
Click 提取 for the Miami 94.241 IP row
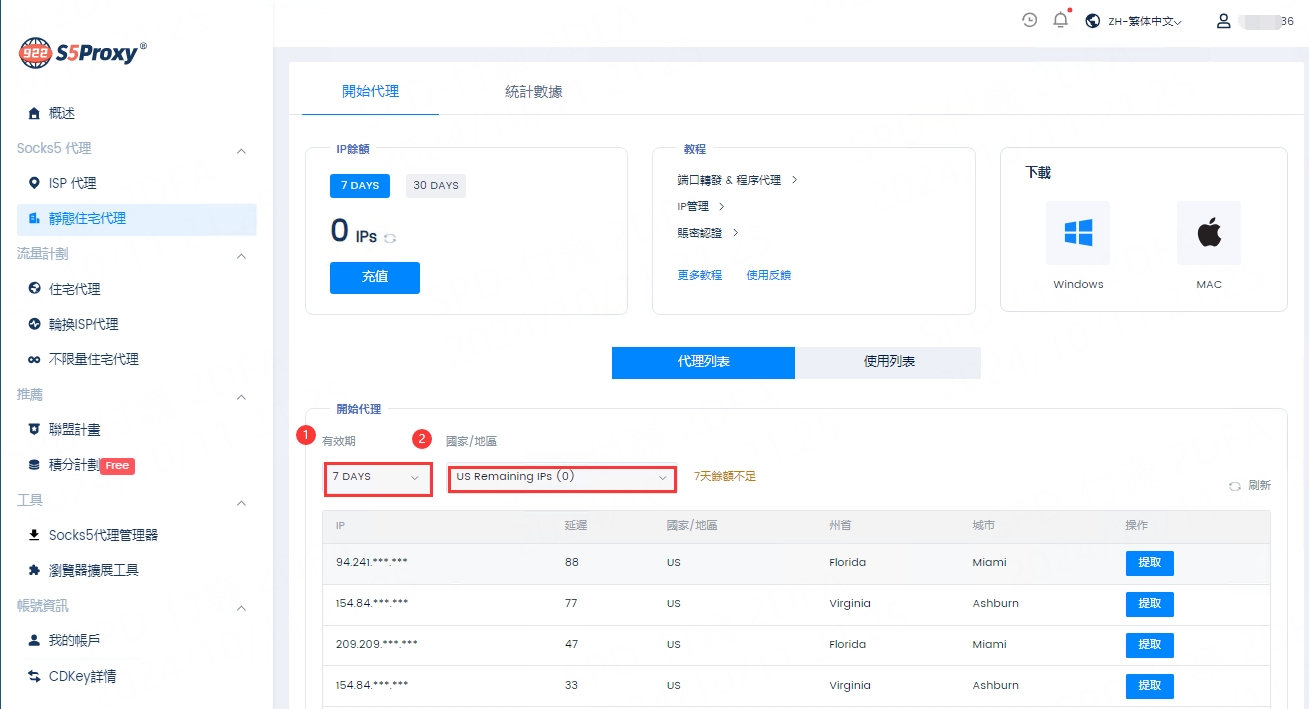click(x=1149, y=563)
